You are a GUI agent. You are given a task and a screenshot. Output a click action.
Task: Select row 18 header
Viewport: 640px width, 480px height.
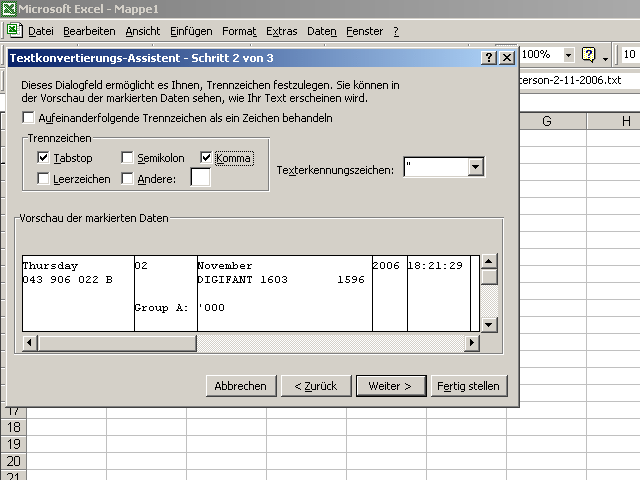(13, 427)
